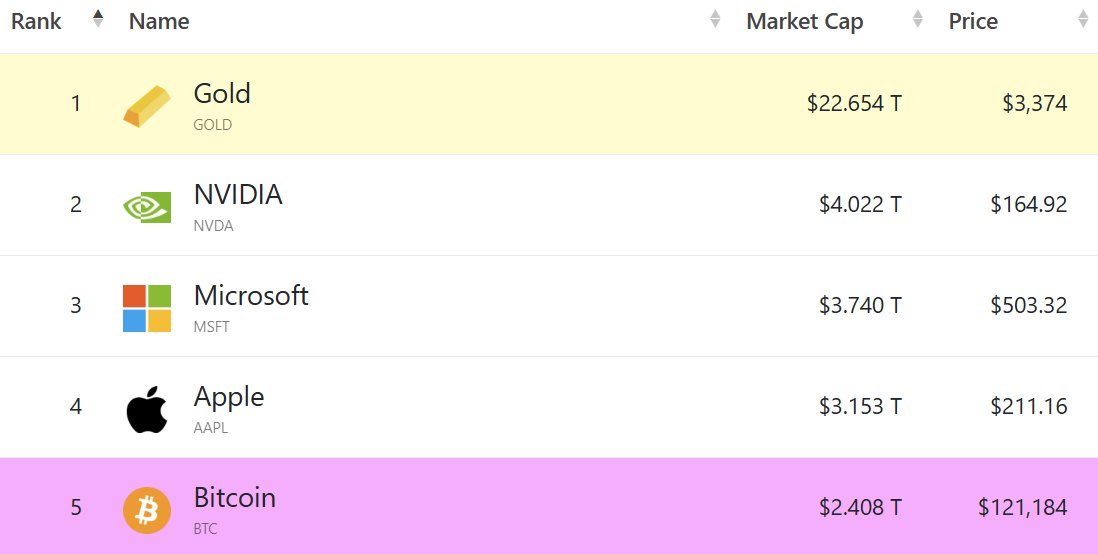
Task: Click Bitcoin's $121,184 price cell
Action: click(x=1022, y=507)
